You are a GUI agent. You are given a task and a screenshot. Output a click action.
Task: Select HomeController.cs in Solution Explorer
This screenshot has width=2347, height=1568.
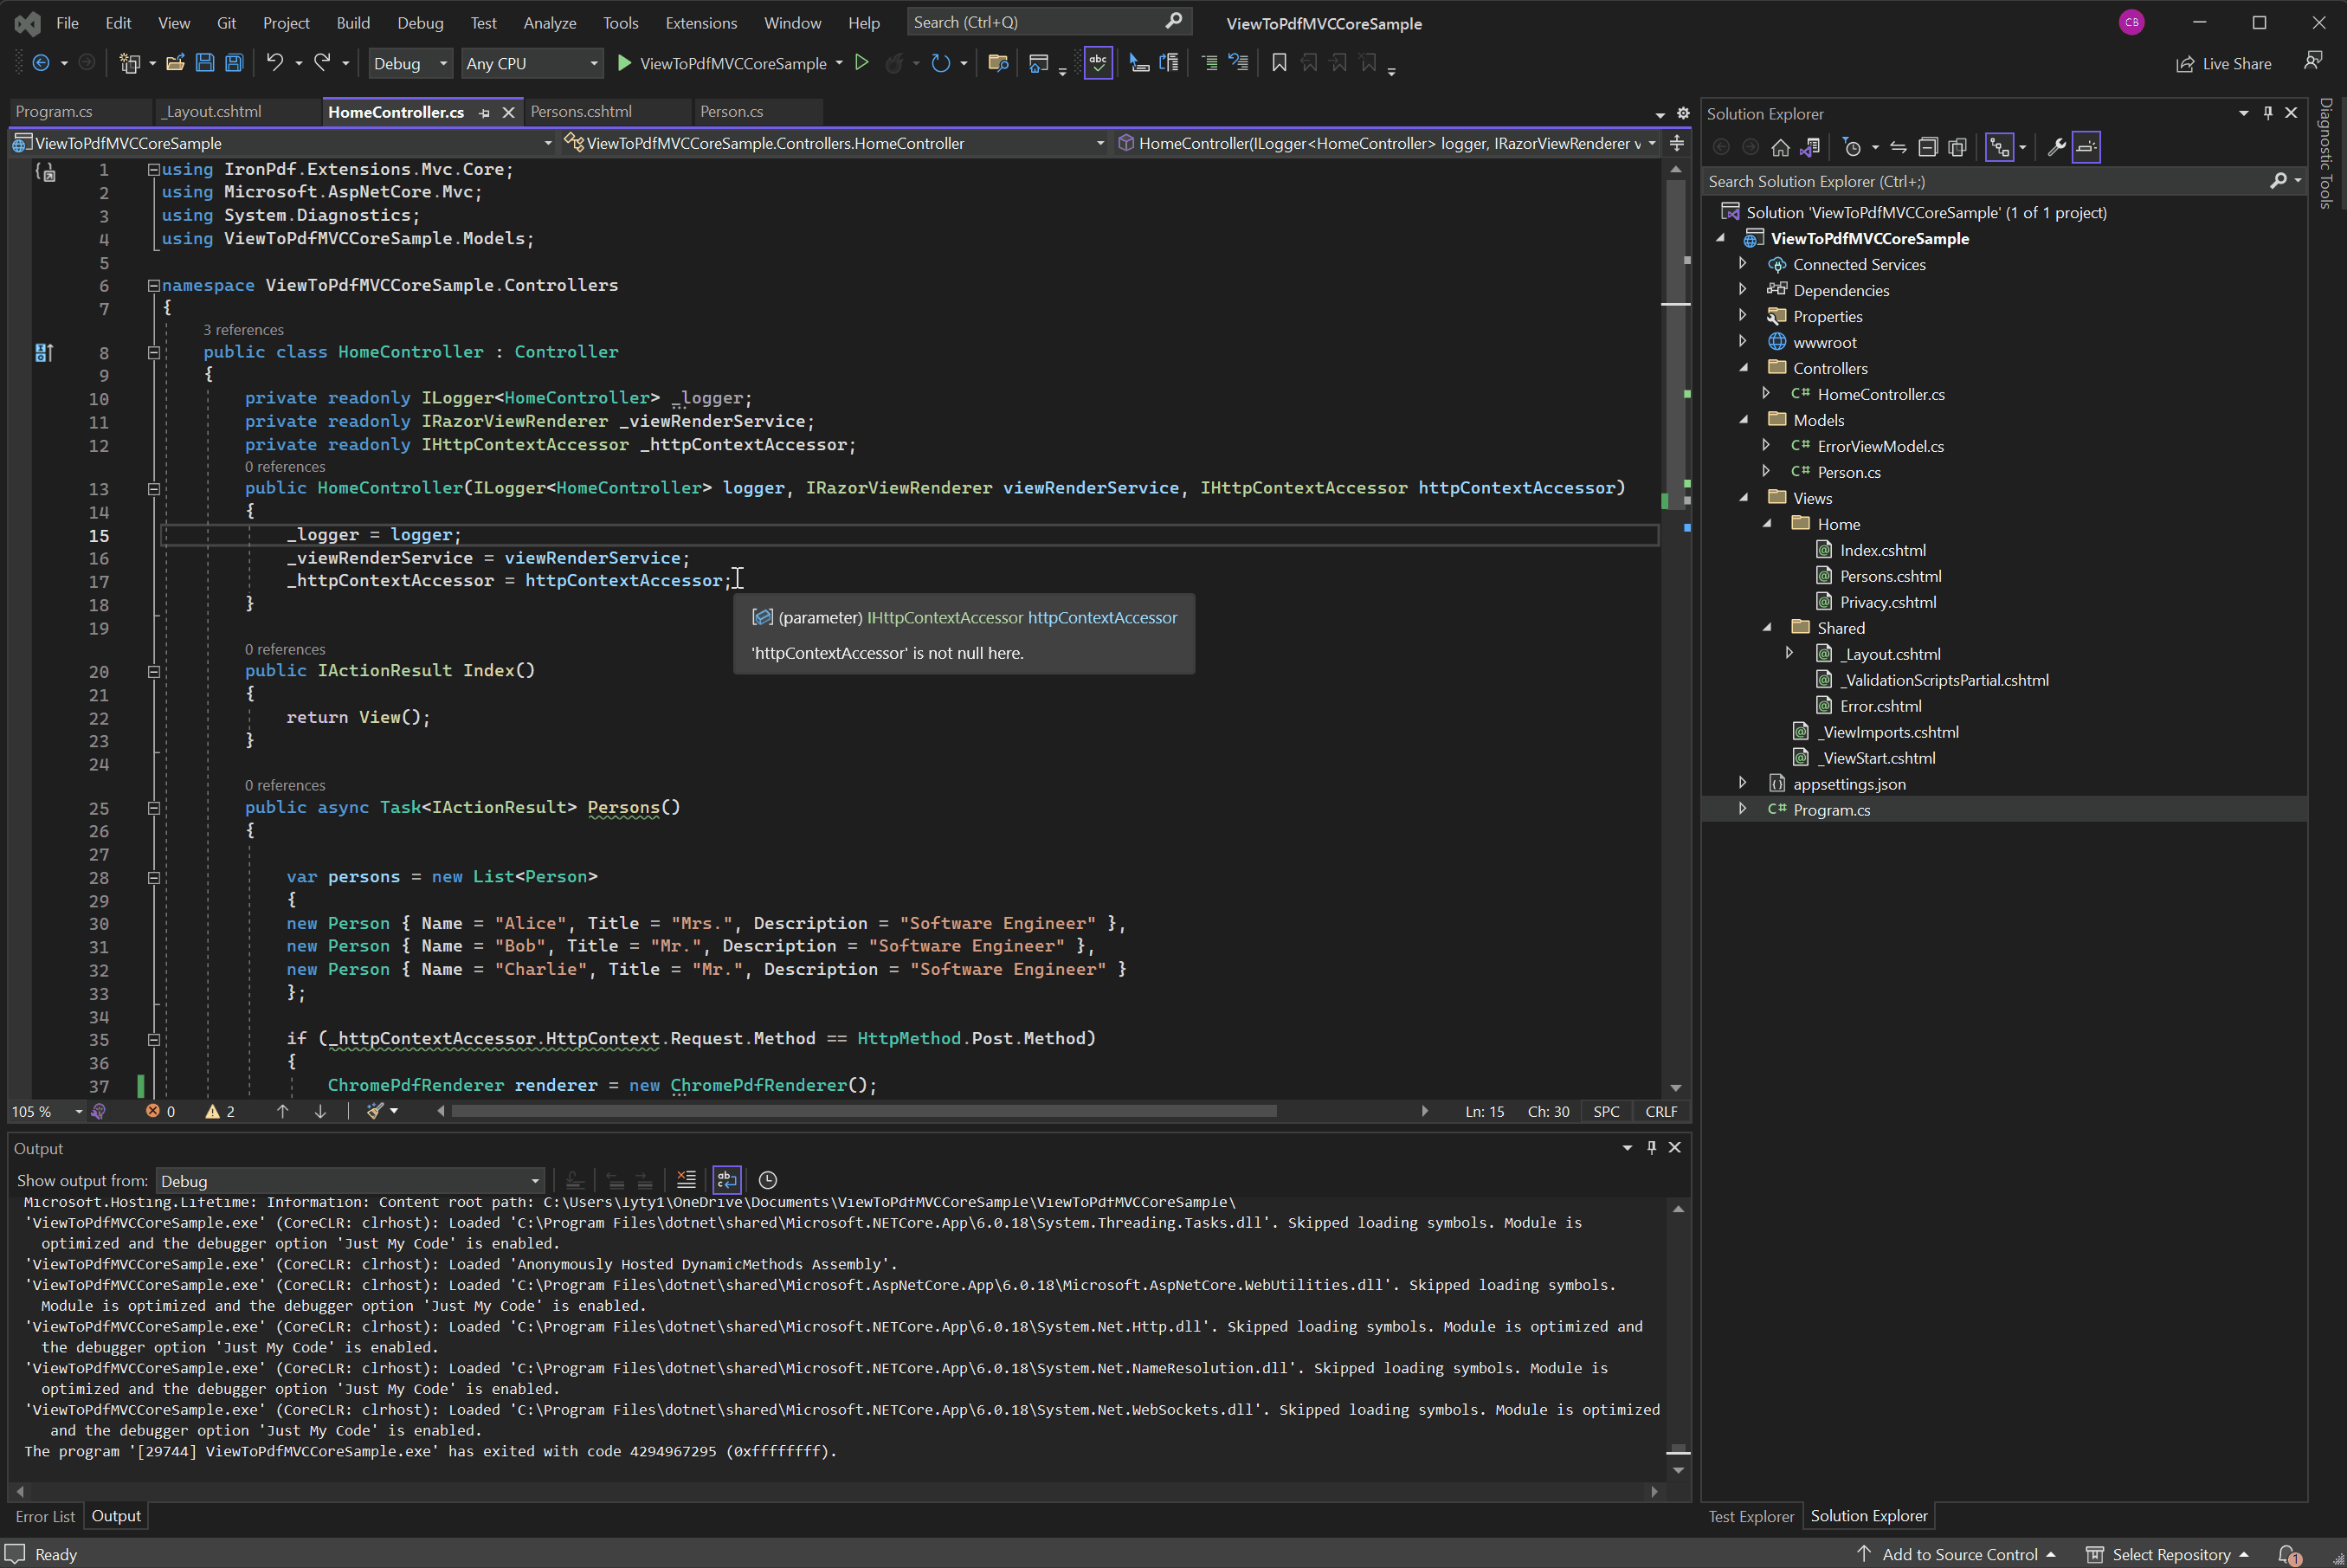(x=1882, y=394)
